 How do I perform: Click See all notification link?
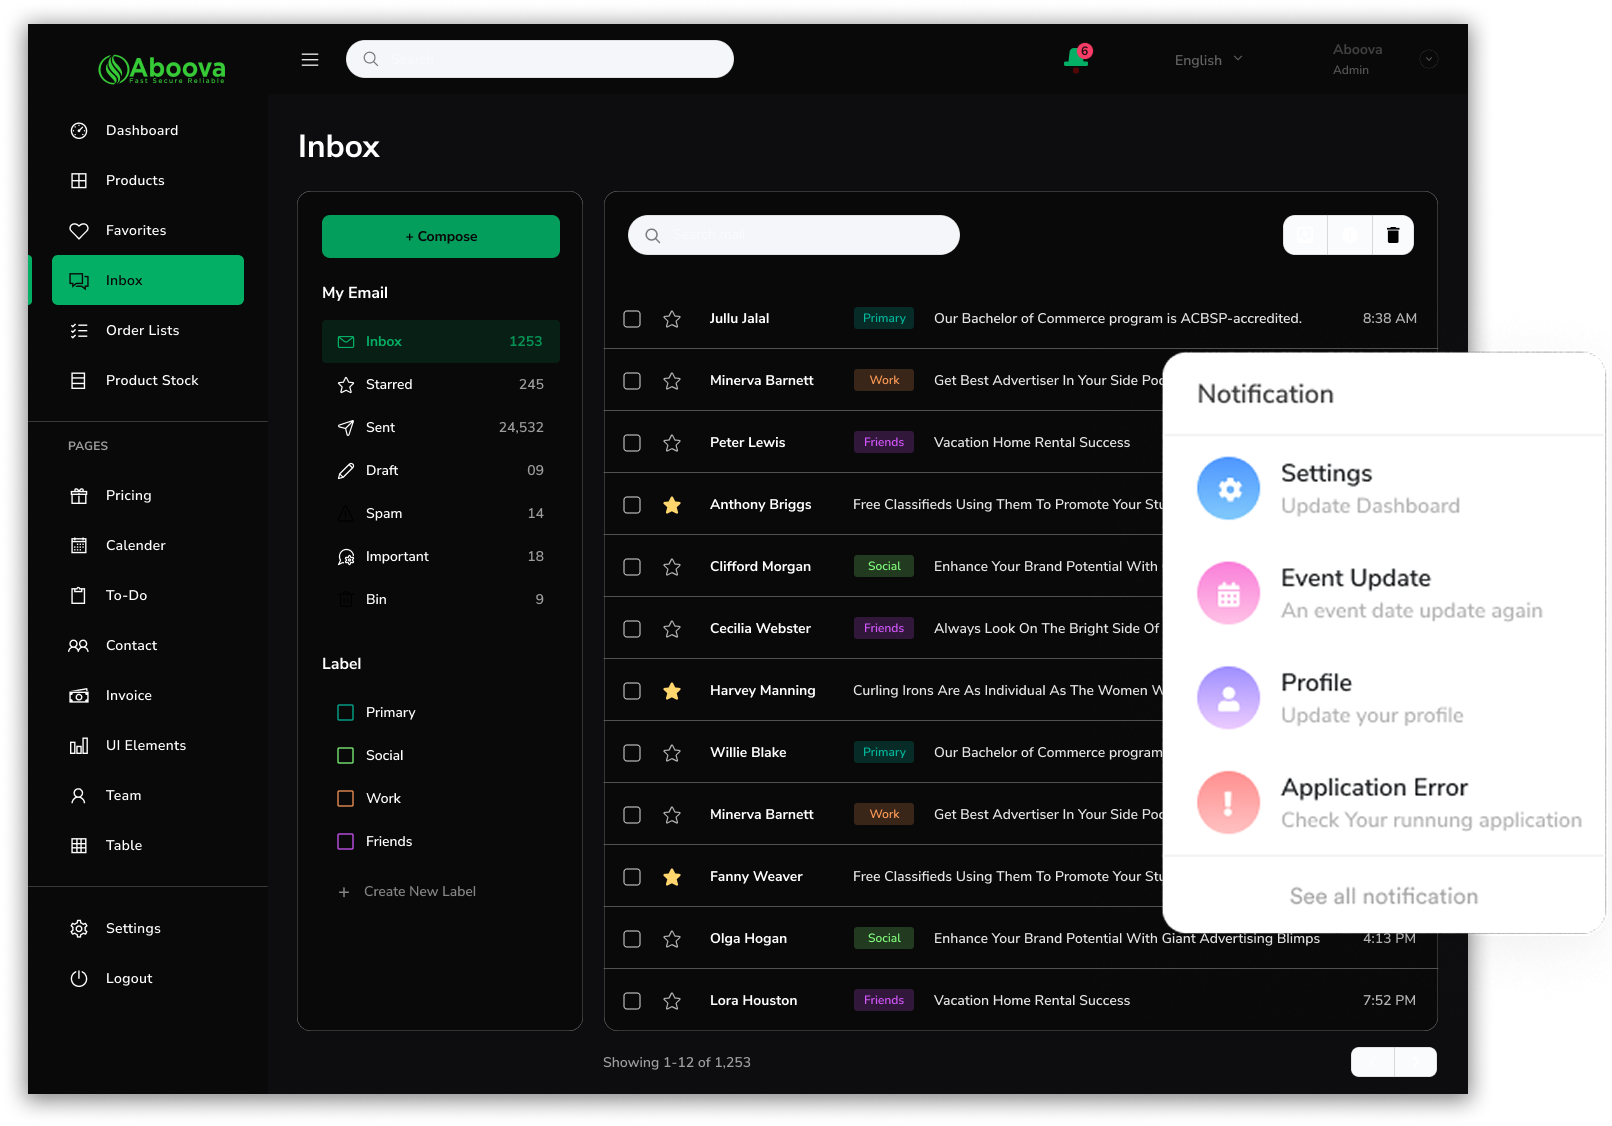[1383, 896]
